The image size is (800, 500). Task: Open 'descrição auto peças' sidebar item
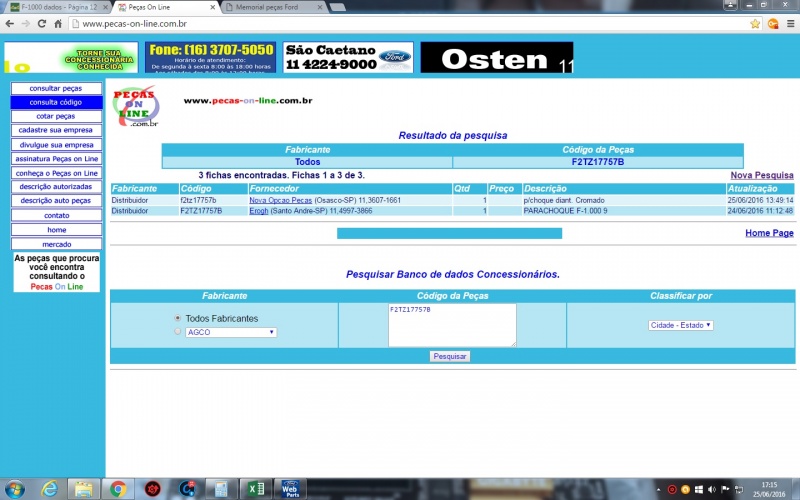(x=56, y=201)
